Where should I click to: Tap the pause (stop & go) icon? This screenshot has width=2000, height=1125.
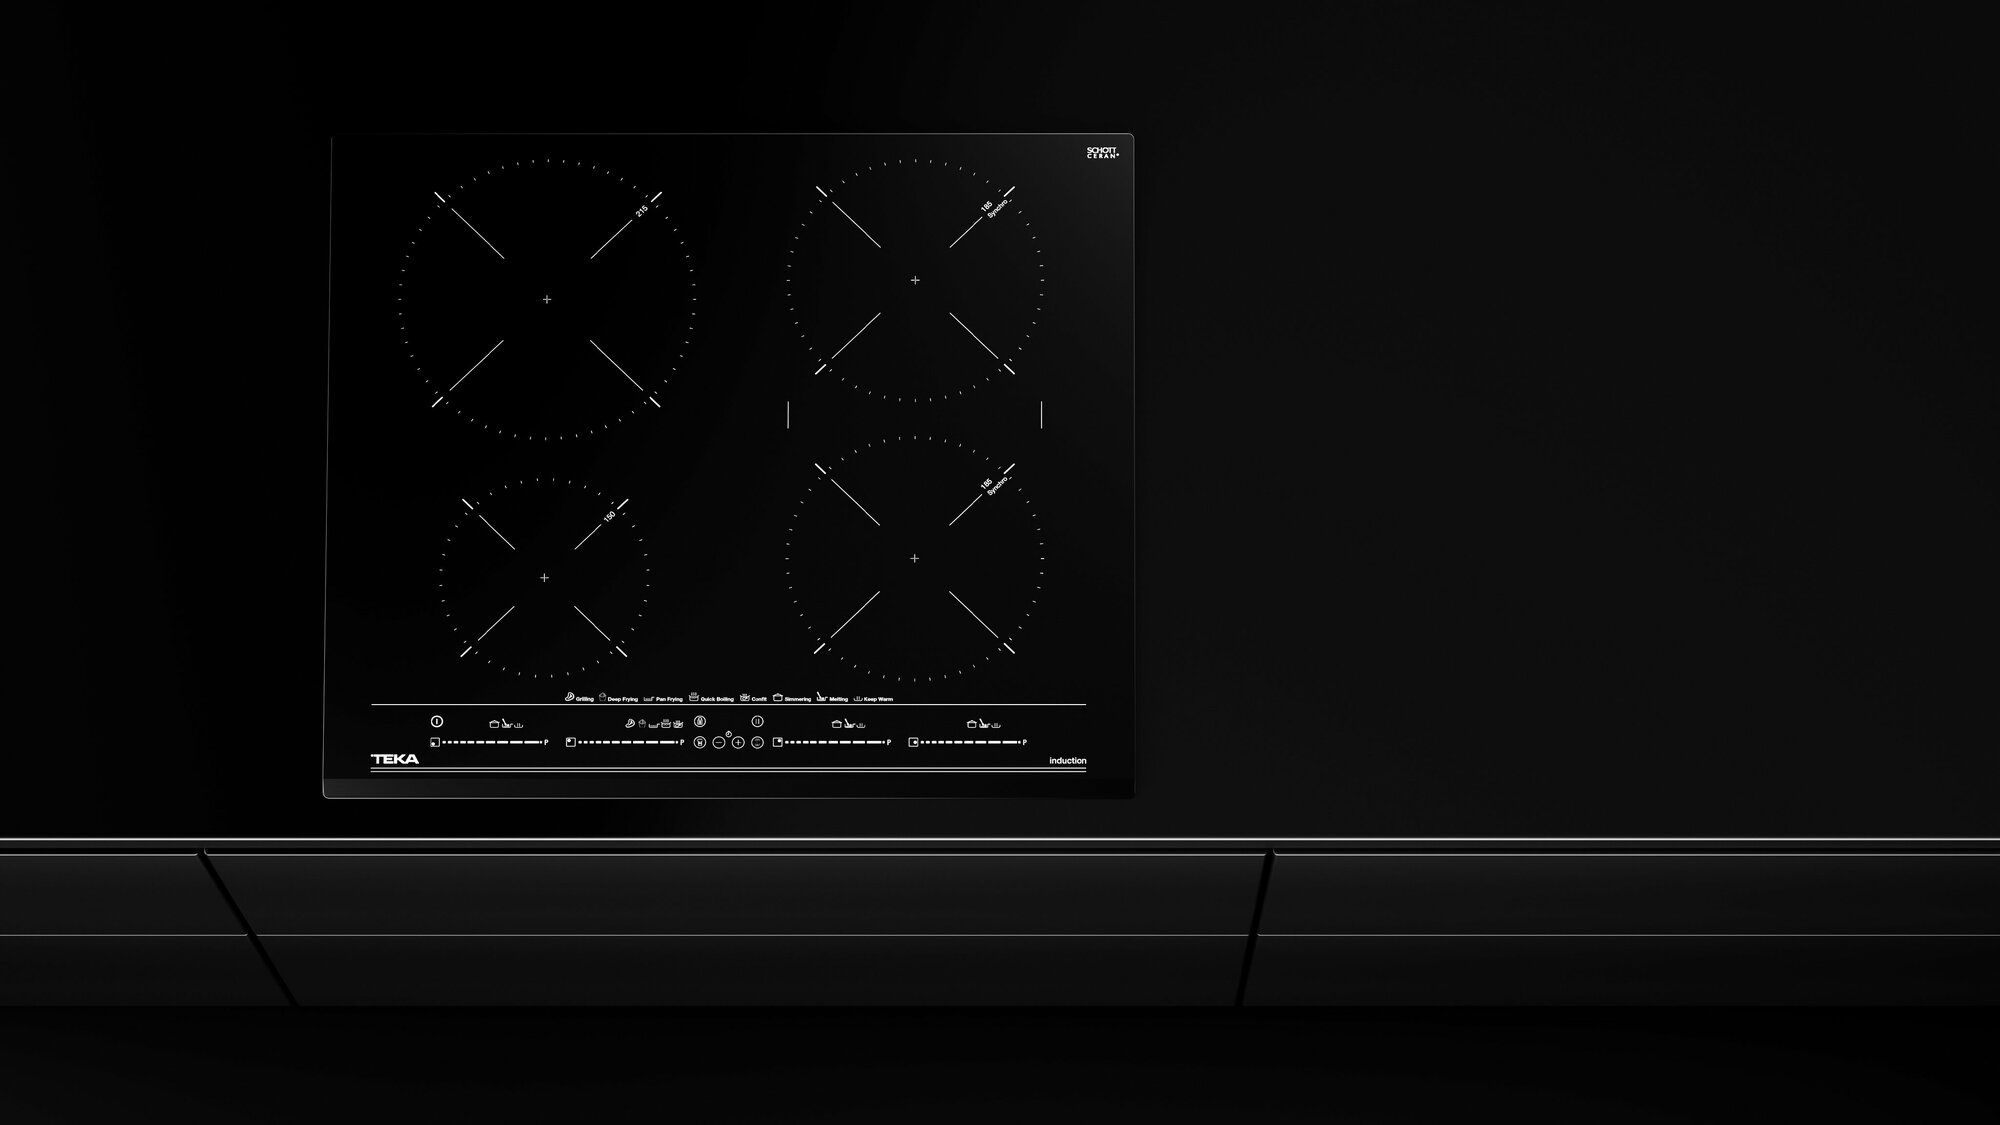click(757, 721)
